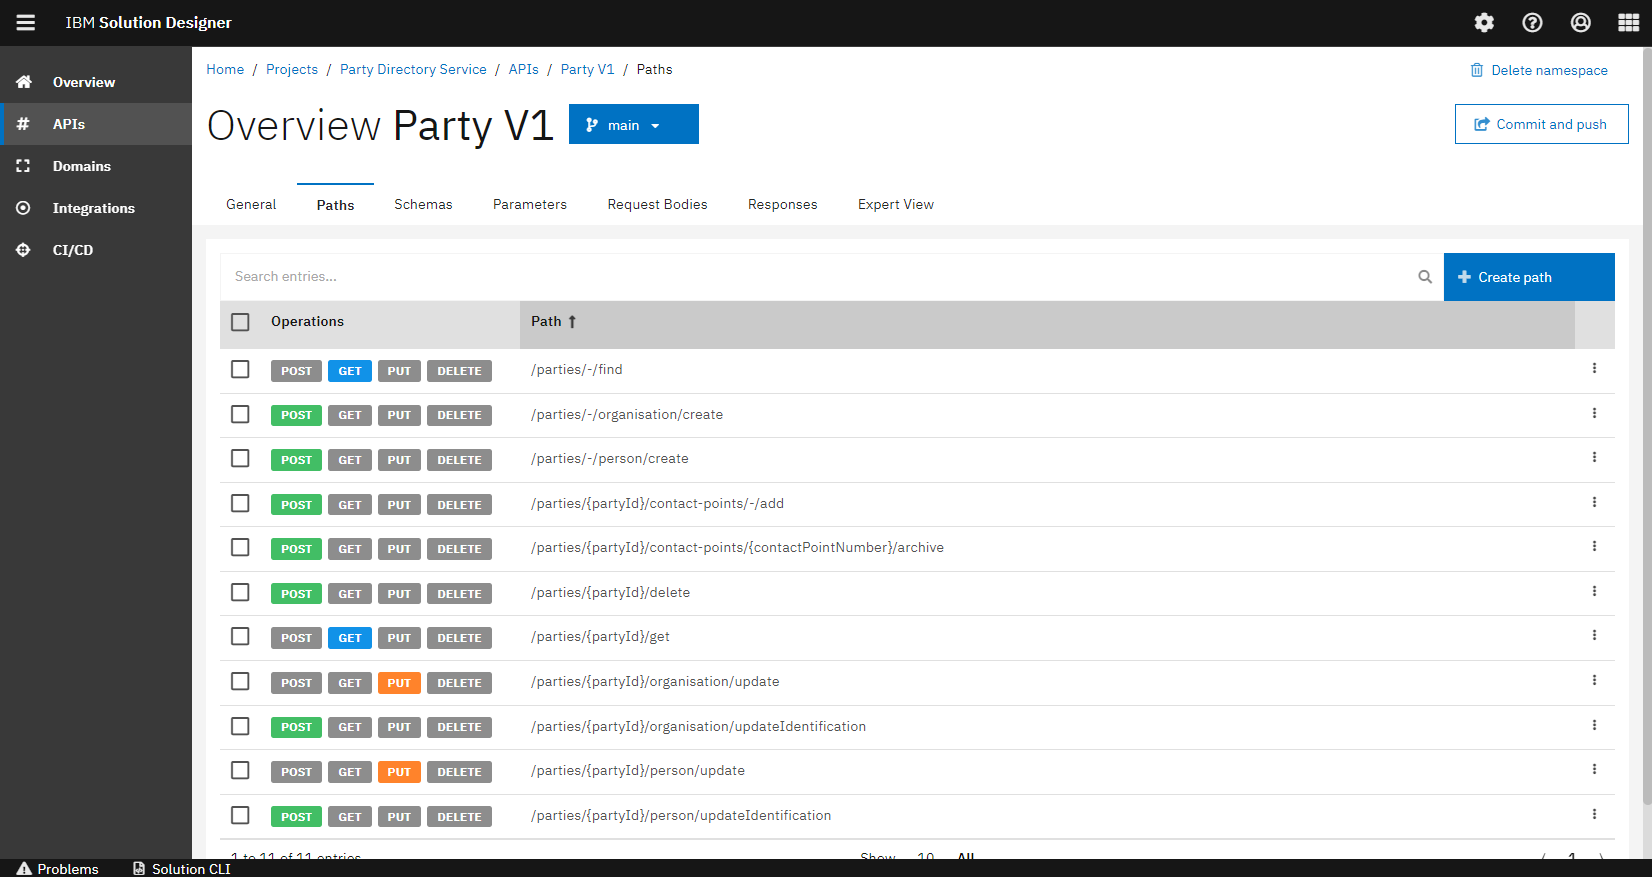Click into the Search entries field

pyautogui.click(x=820, y=277)
